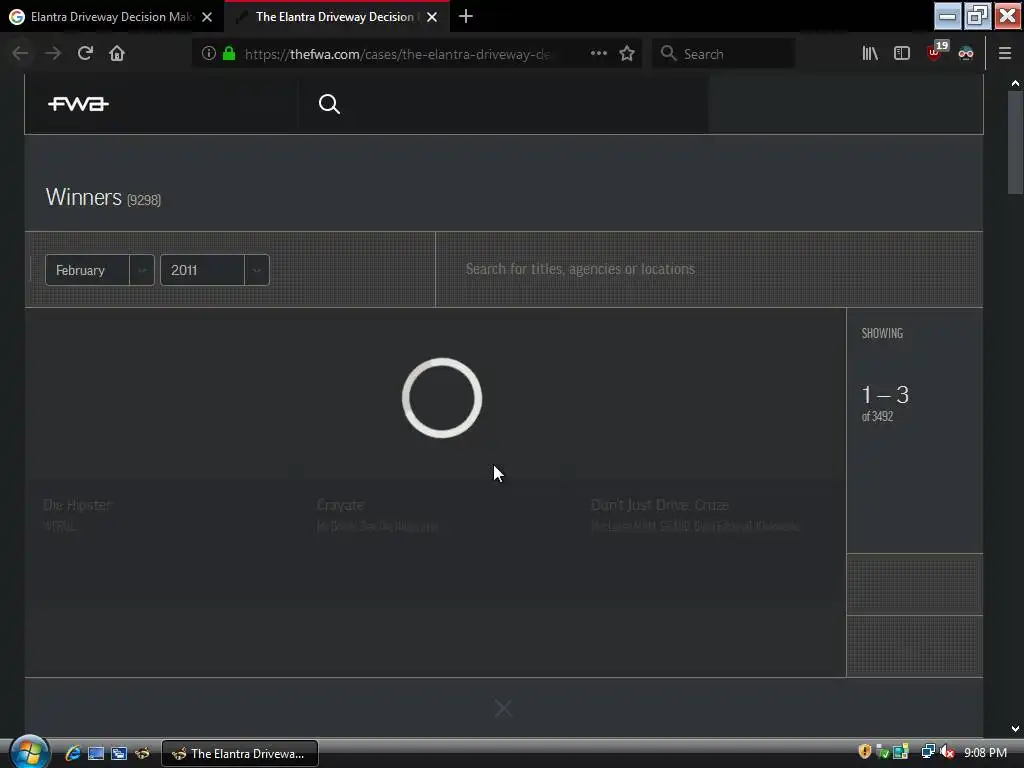Click the Firefox Search box
Screen dimensions: 1024x768
(724, 54)
